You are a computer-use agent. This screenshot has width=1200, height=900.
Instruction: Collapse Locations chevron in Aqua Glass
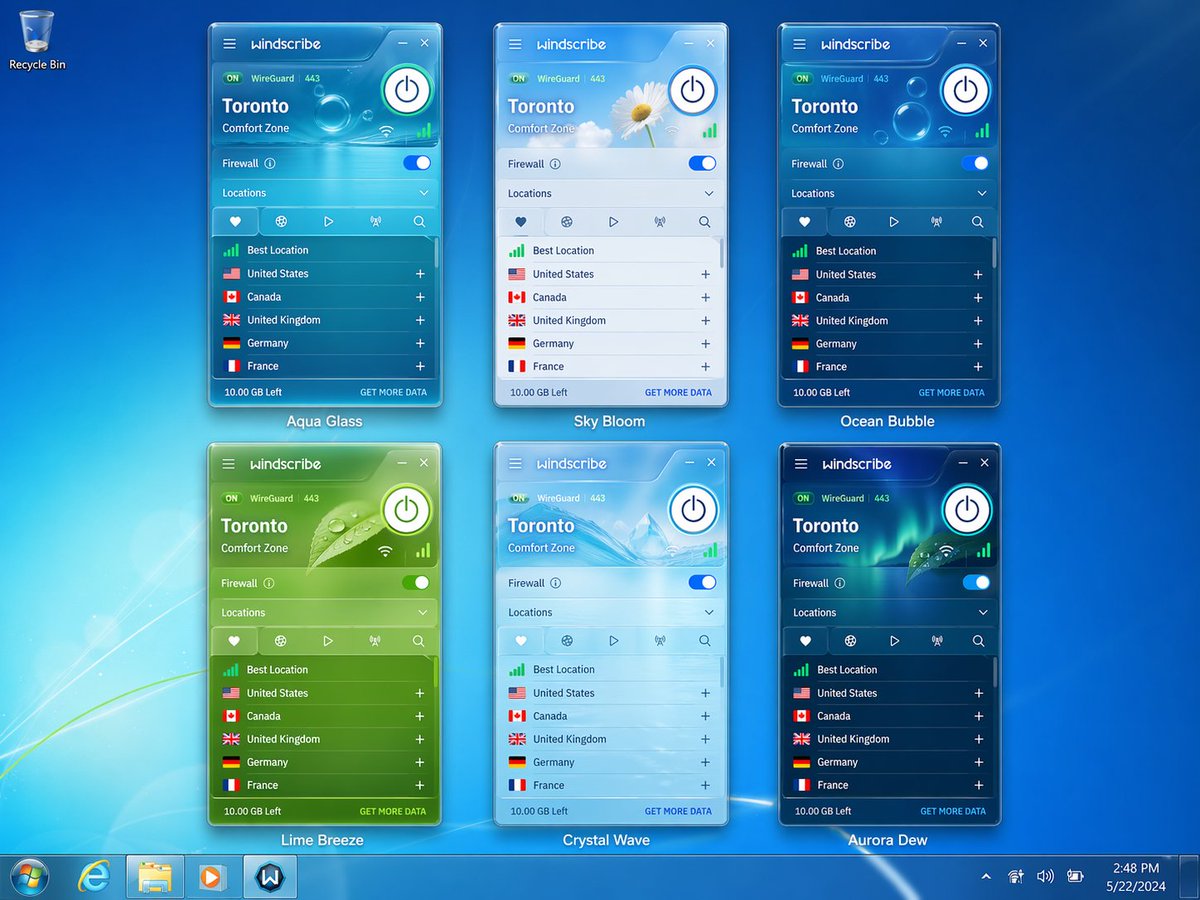coord(424,193)
